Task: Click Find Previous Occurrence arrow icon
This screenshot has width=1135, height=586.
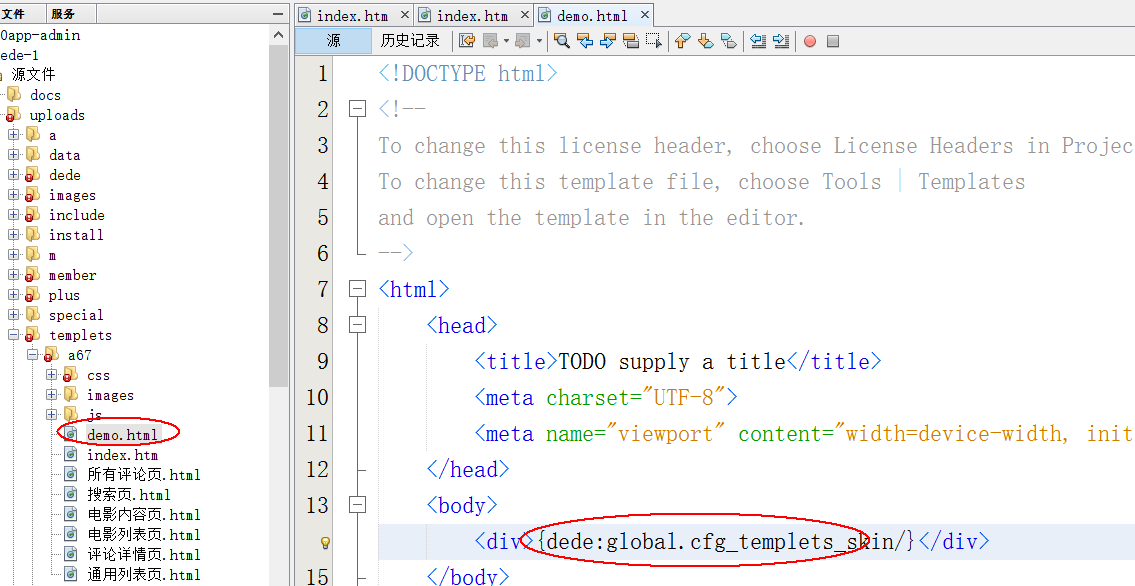Action: point(585,41)
